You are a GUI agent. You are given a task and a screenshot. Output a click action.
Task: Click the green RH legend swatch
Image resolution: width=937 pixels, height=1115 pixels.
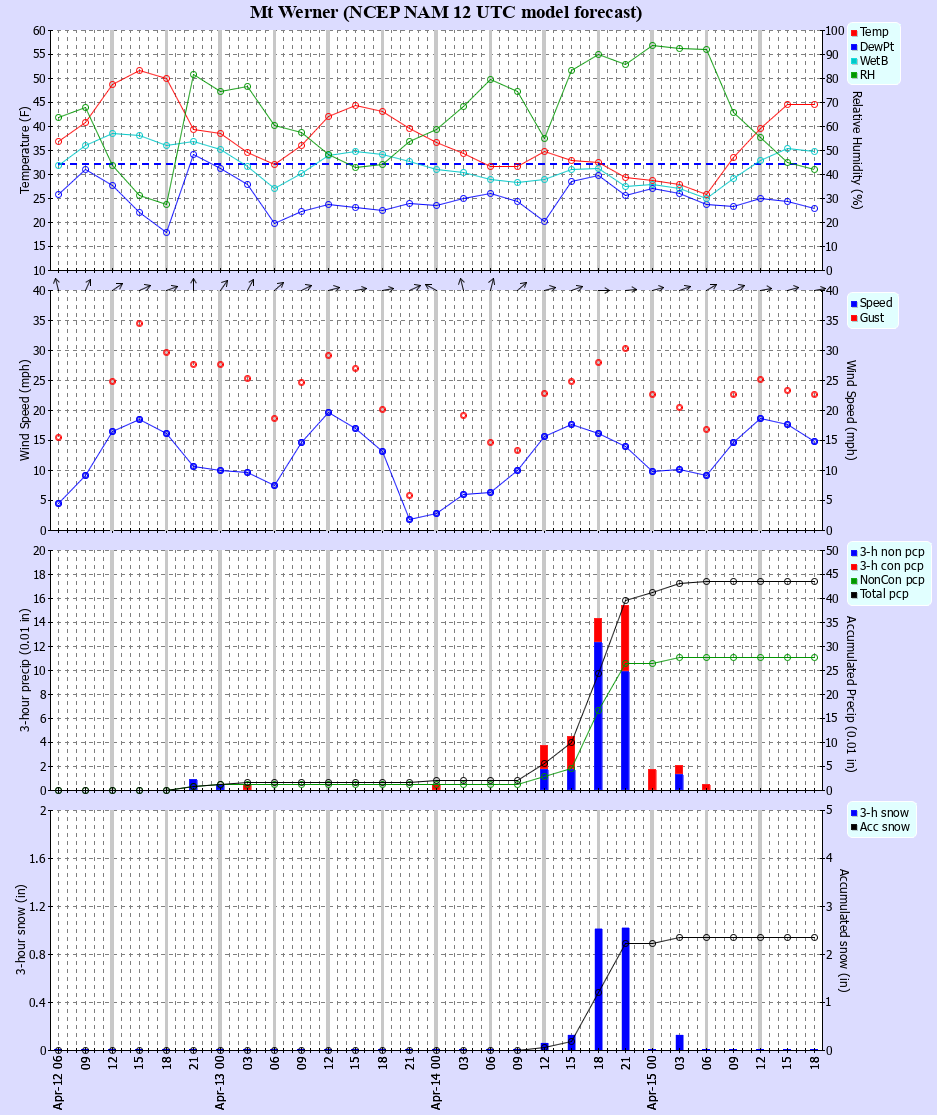click(x=853, y=75)
